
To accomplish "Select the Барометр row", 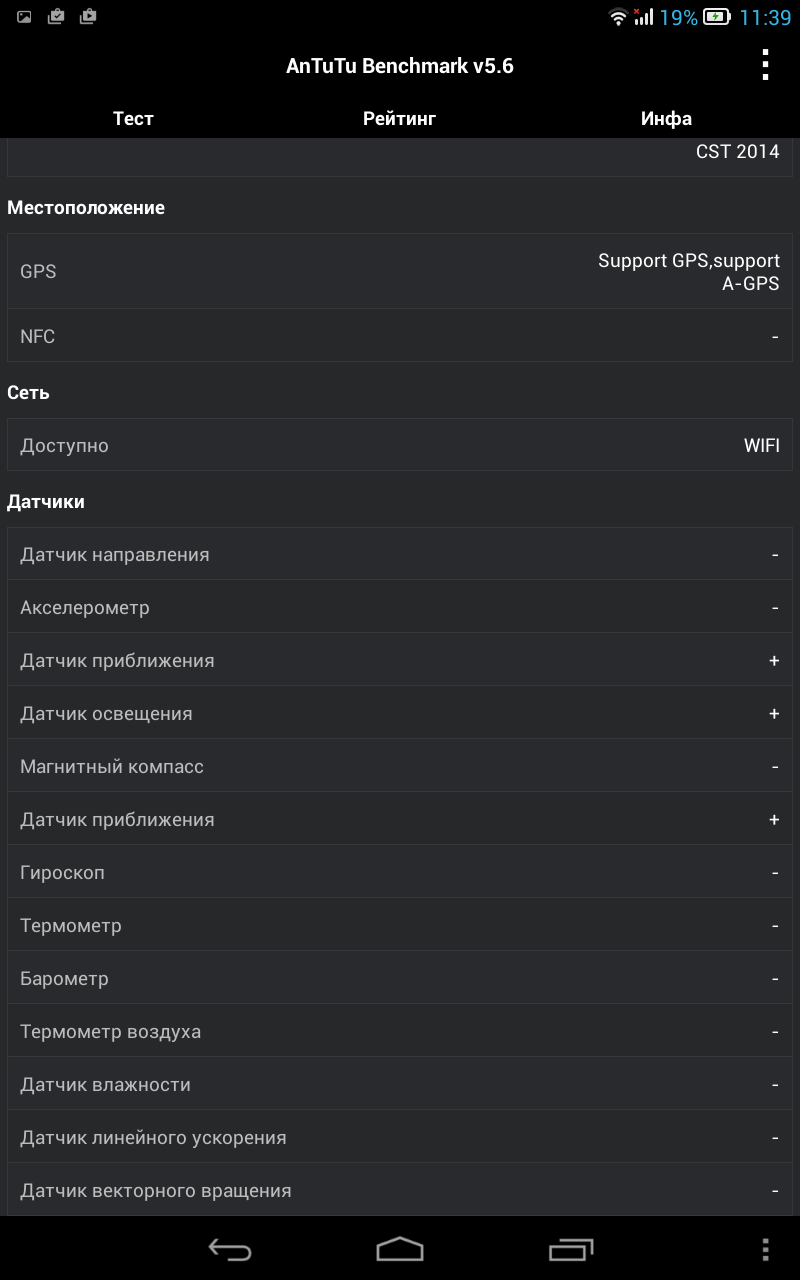I will coord(400,978).
